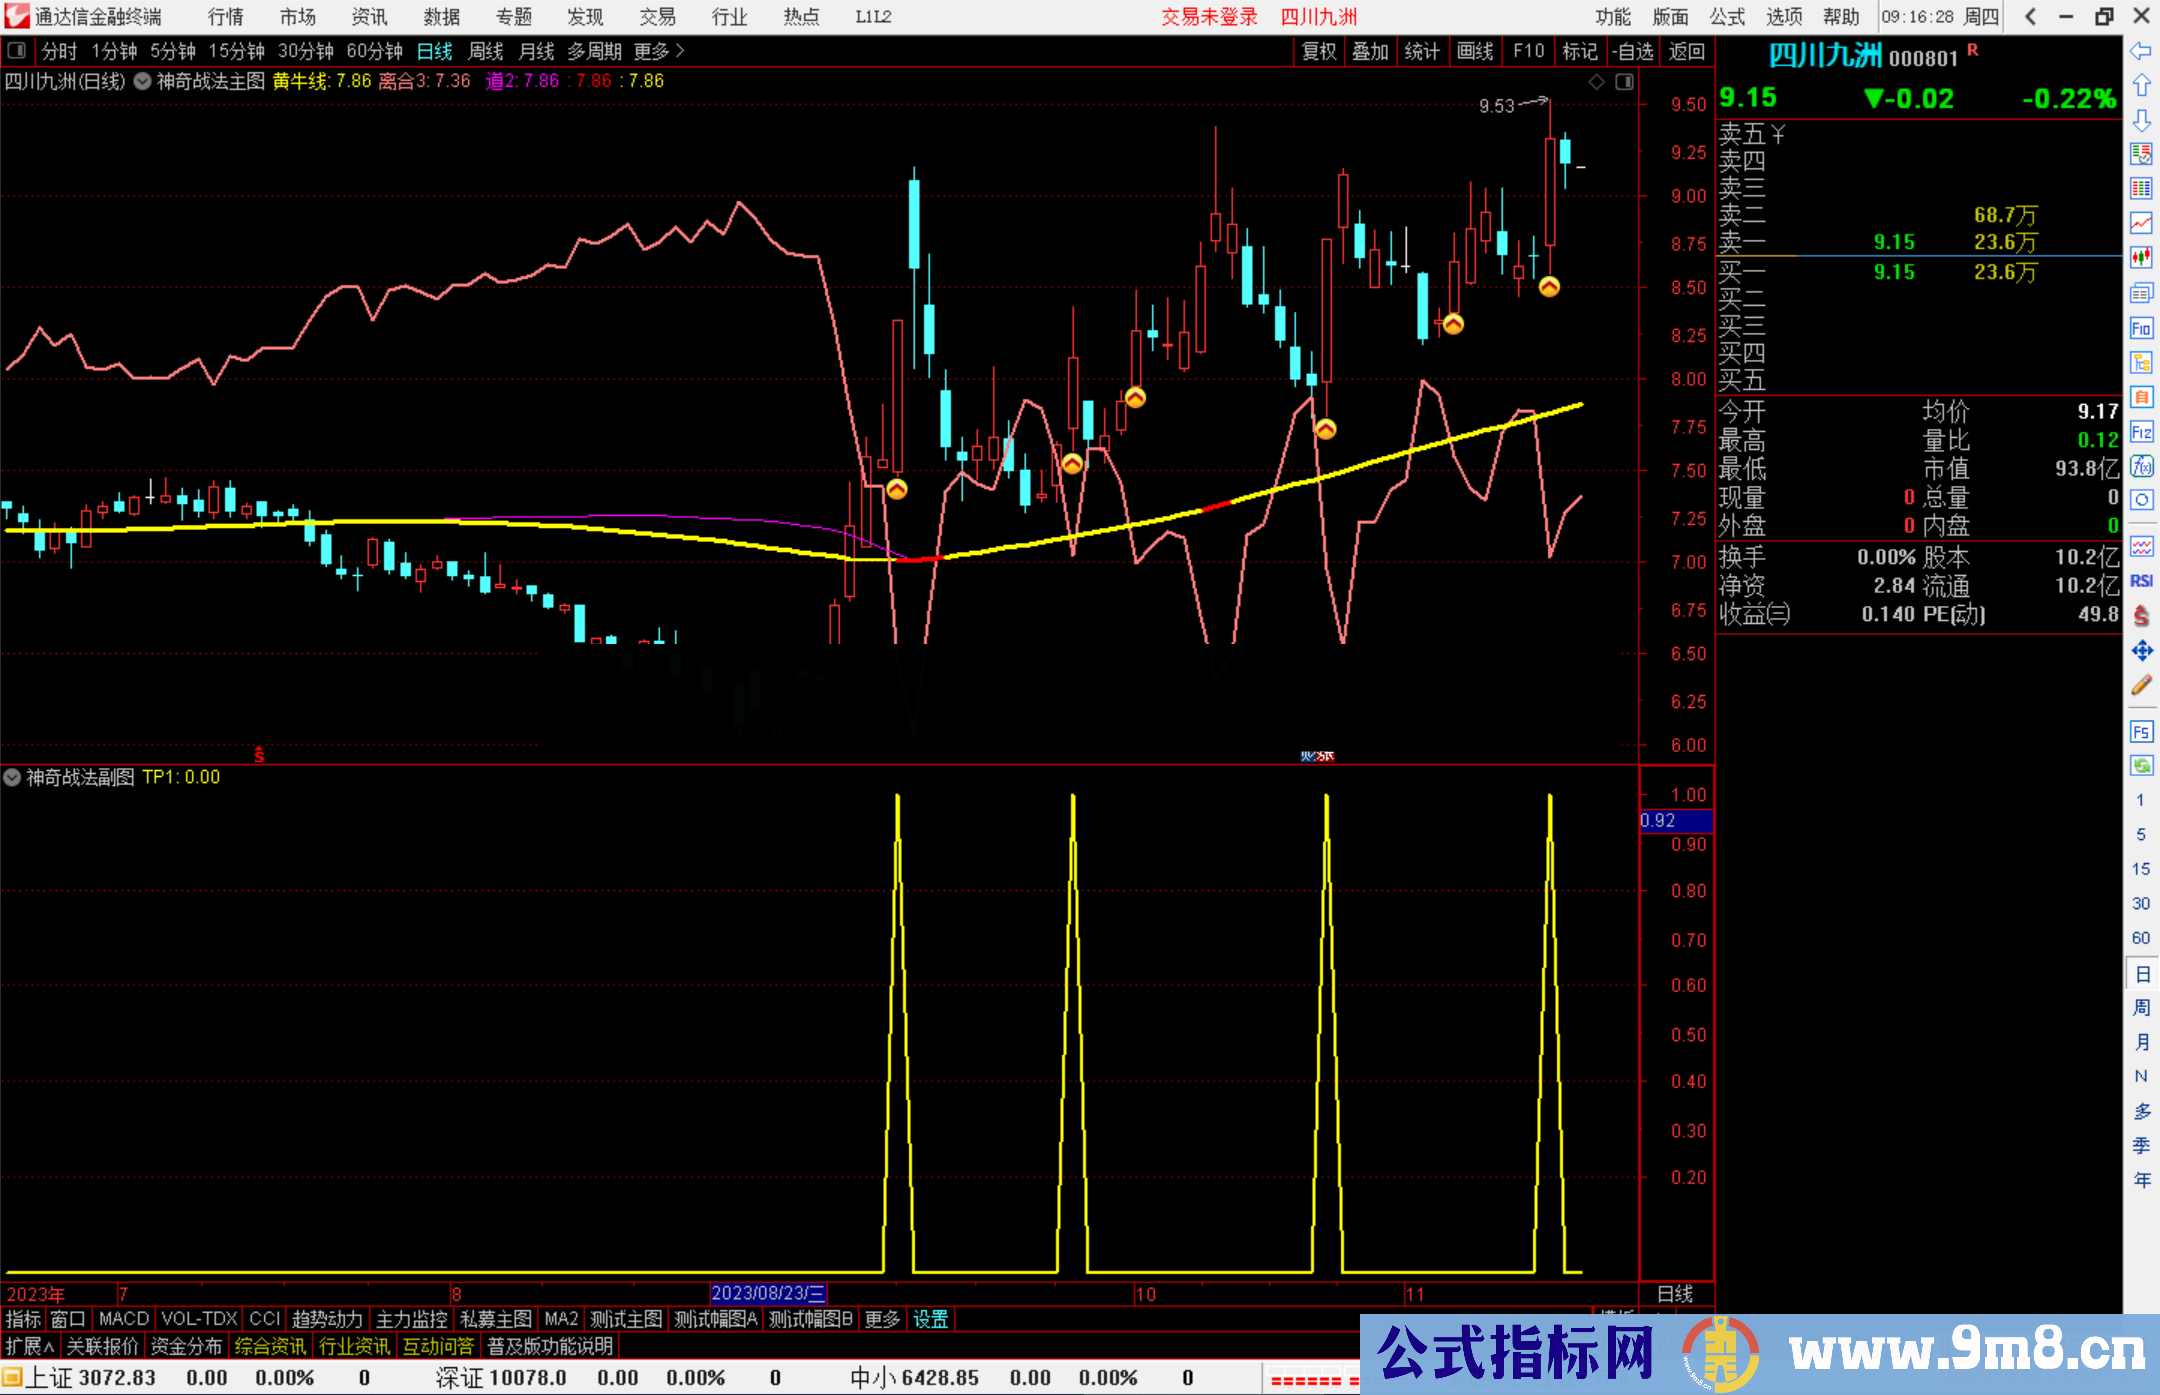Image resolution: width=2160 pixels, height=1395 pixels.
Task: Open the 行情 menu
Action: (225, 17)
